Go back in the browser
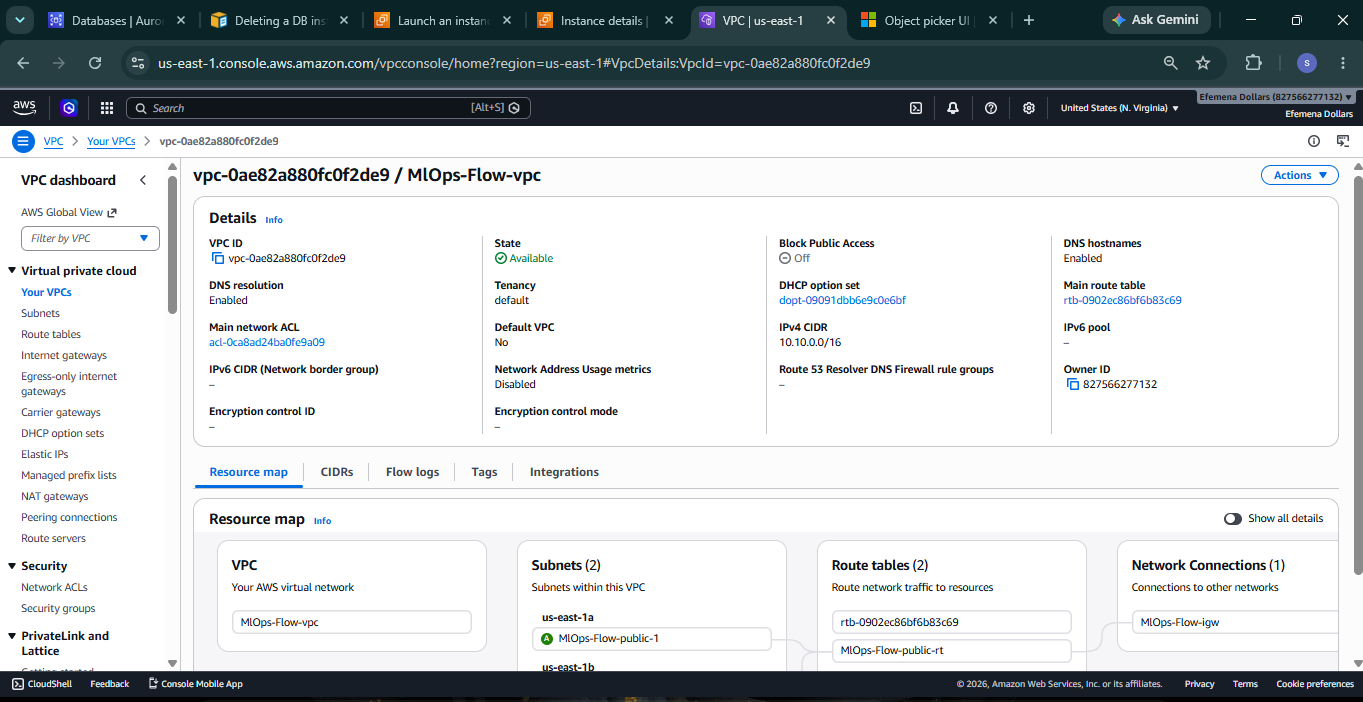Viewport: 1363px width, 702px height. tap(23, 63)
